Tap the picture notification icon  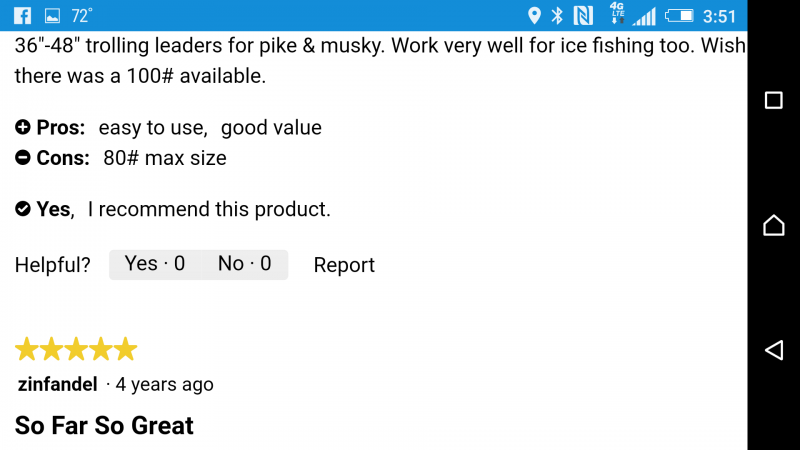coord(52,15)
